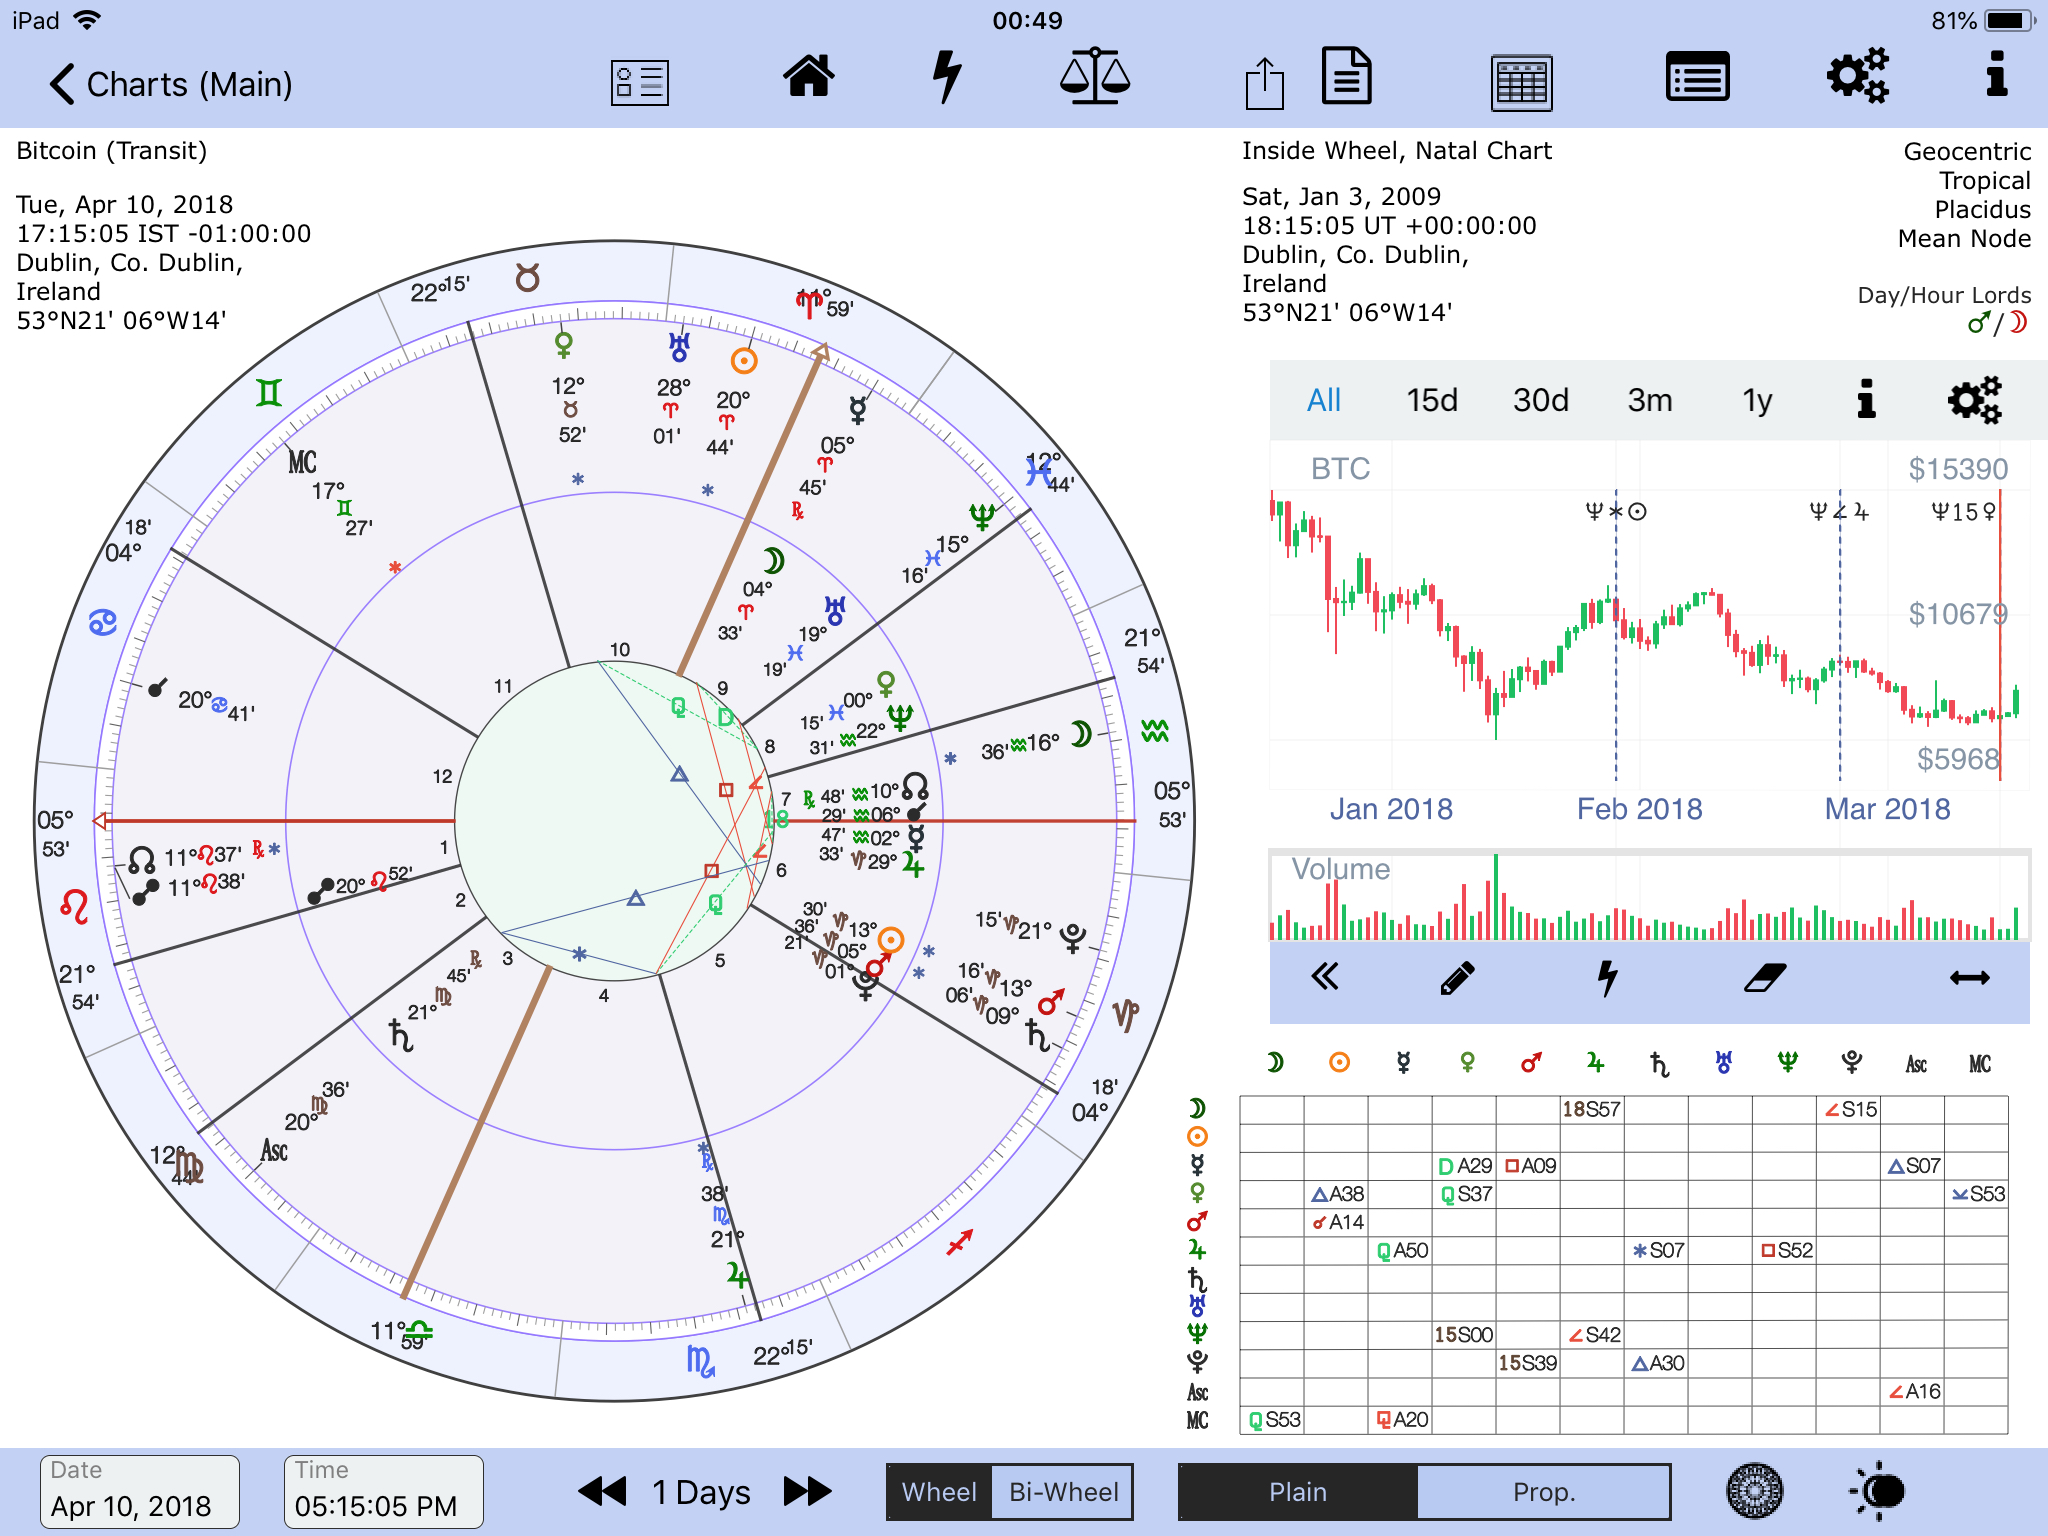Select the eraser tool
This screenshot has height=1536, width=2048.
1765,978
